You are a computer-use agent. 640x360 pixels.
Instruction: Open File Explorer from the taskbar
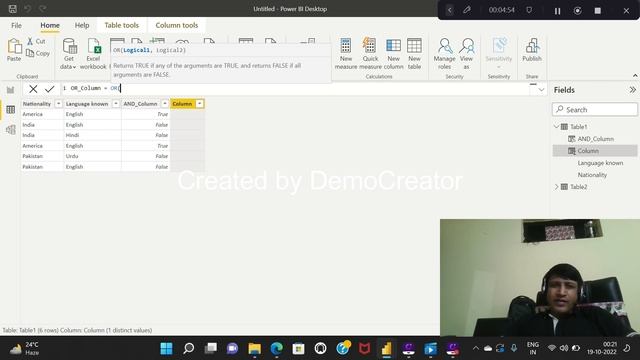pyautogui.click(x=254, y=348)
